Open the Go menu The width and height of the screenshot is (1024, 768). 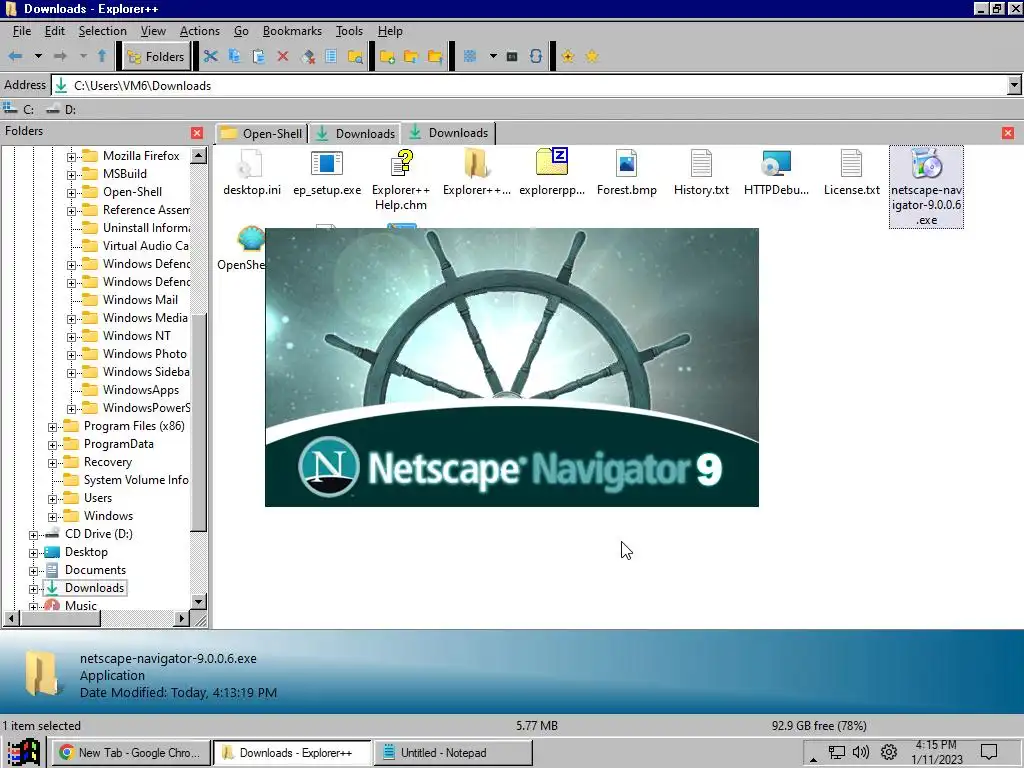[241, 31]
